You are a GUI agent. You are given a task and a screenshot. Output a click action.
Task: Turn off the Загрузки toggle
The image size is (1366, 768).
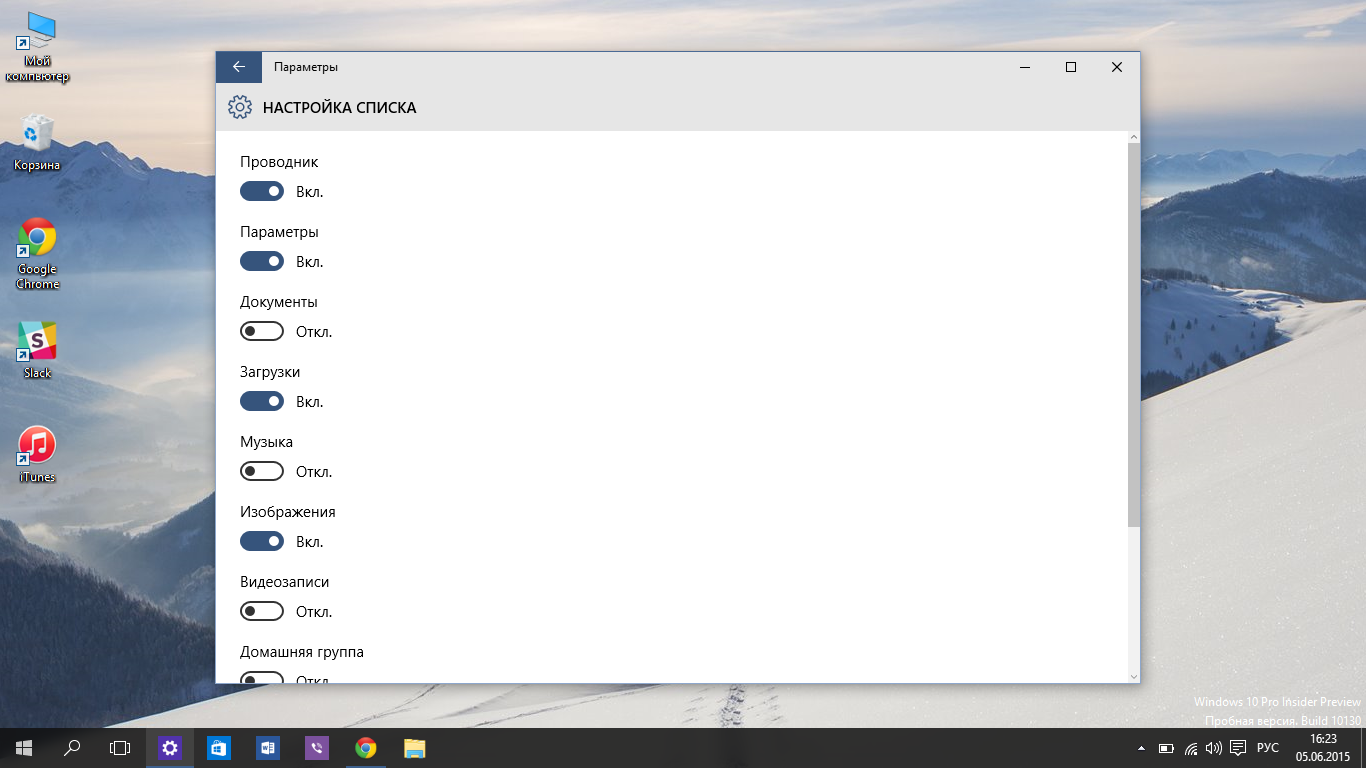pos(262,401)
